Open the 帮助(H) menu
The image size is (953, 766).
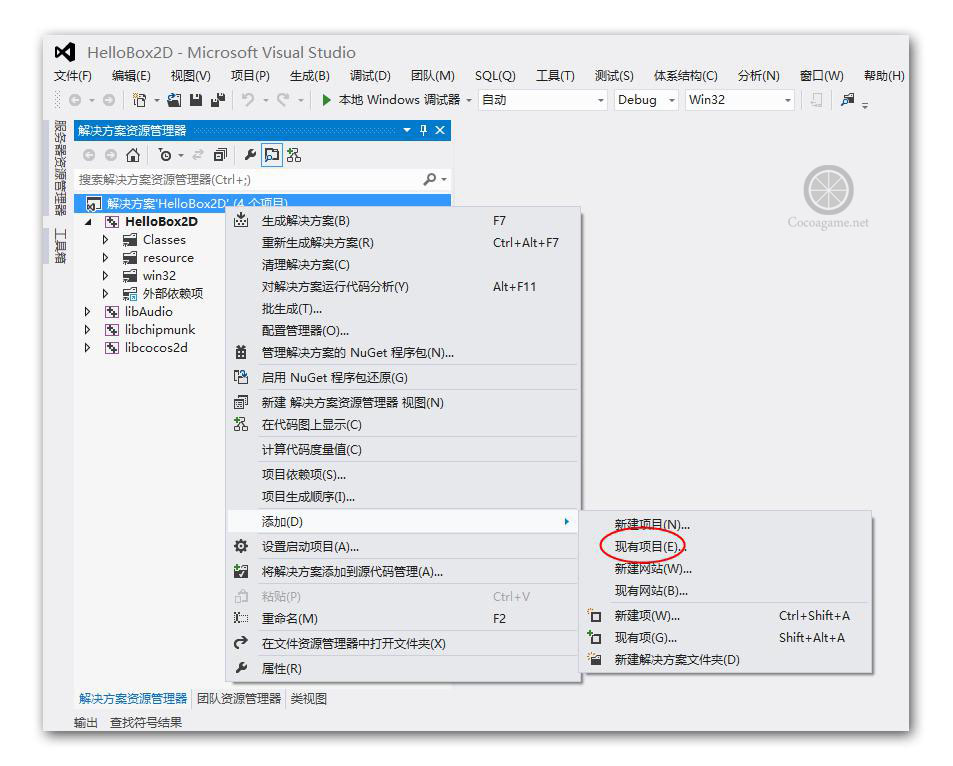pos(884,75)
